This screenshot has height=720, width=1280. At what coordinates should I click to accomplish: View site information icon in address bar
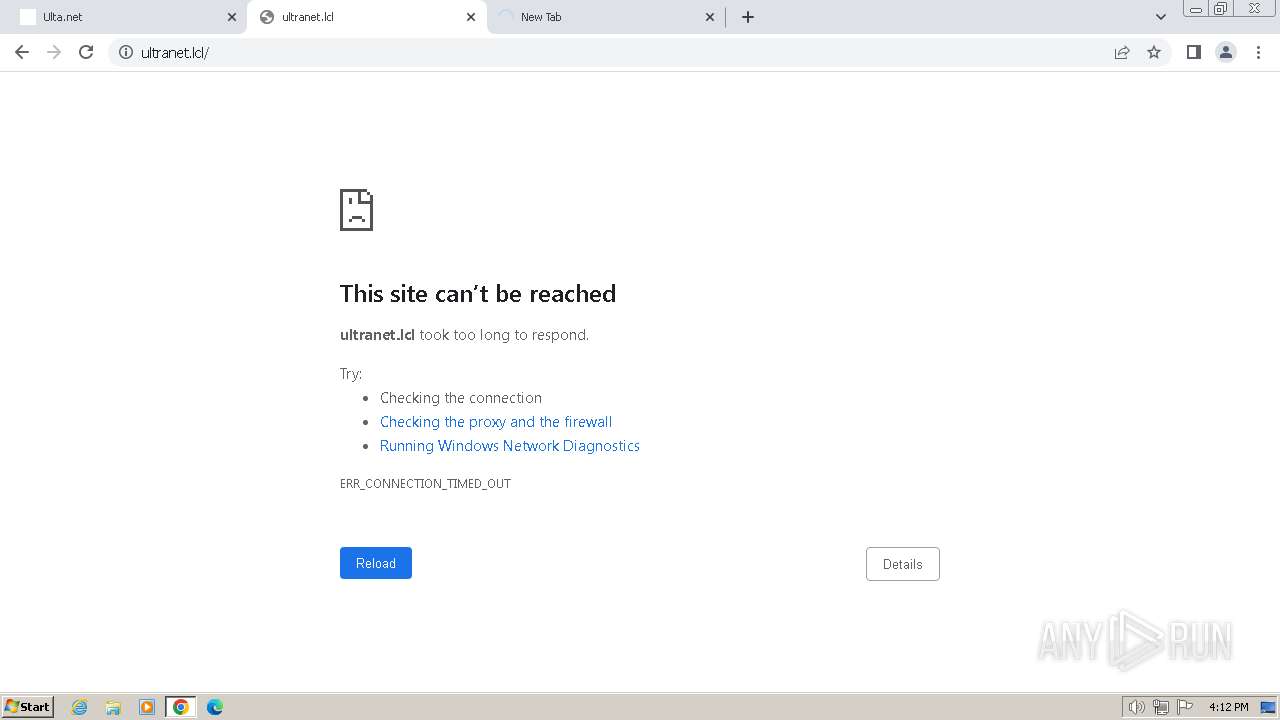click(126, 52)
